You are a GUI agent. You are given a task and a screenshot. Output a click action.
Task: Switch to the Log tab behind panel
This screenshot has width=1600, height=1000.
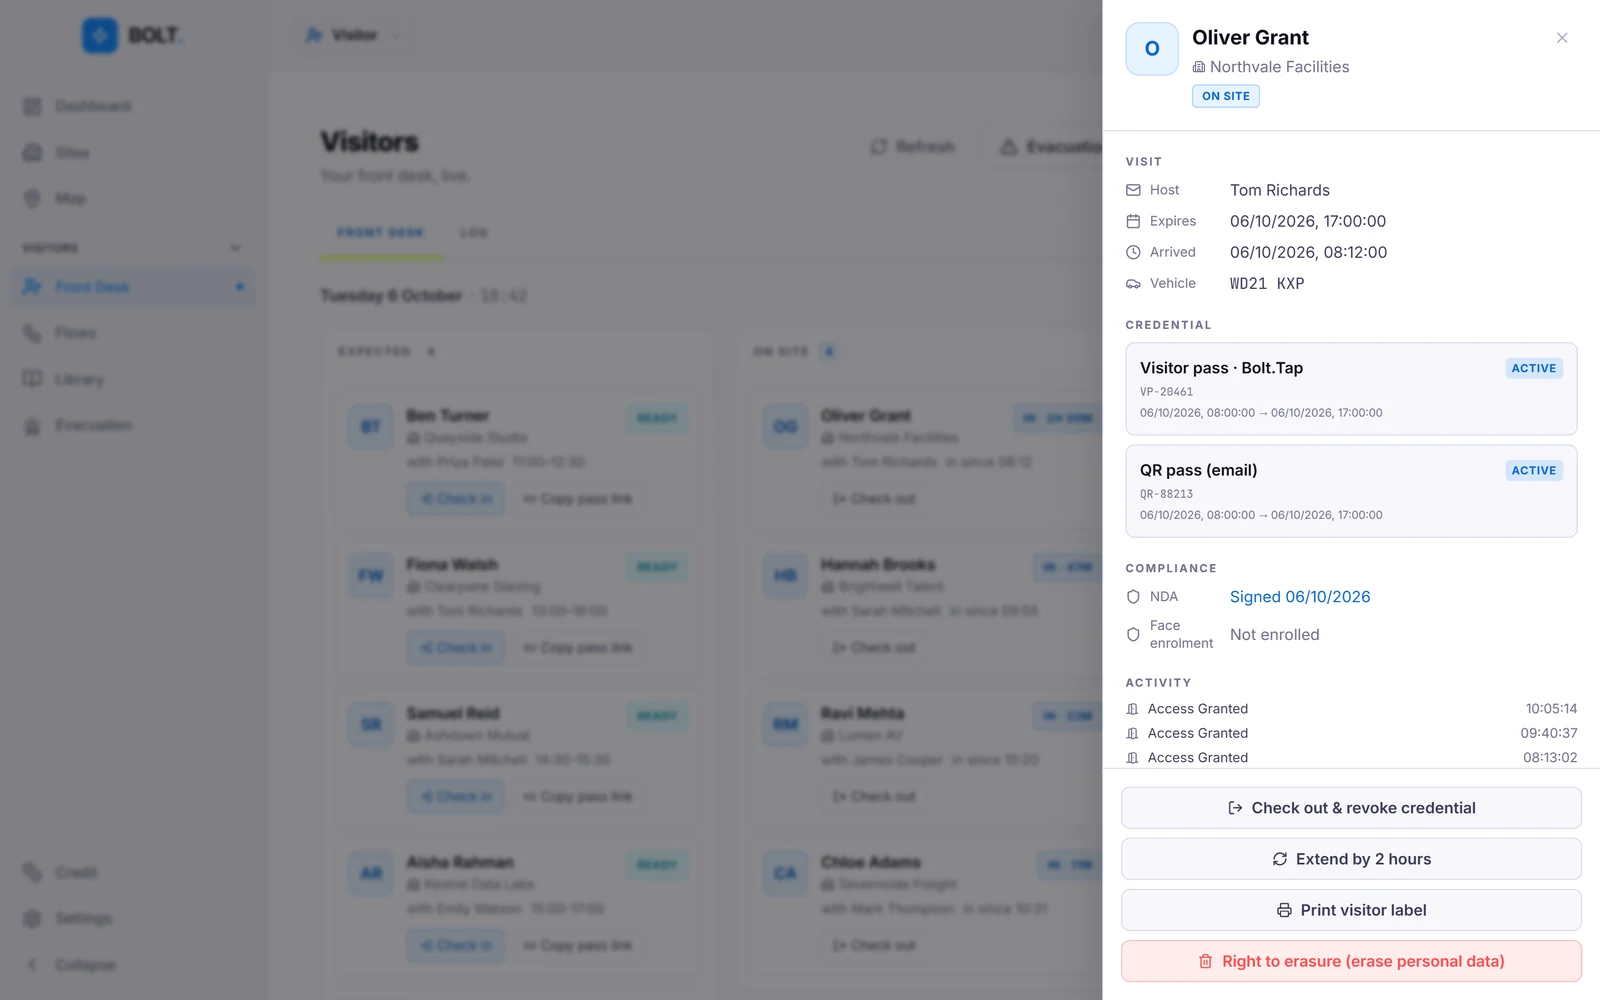474,233
